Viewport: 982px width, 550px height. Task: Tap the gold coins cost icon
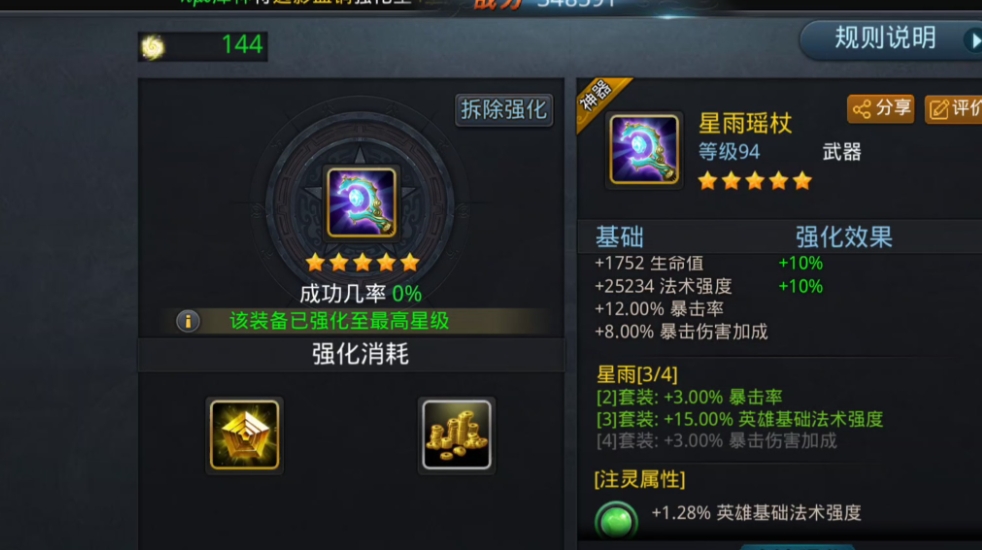click(457, 435)
